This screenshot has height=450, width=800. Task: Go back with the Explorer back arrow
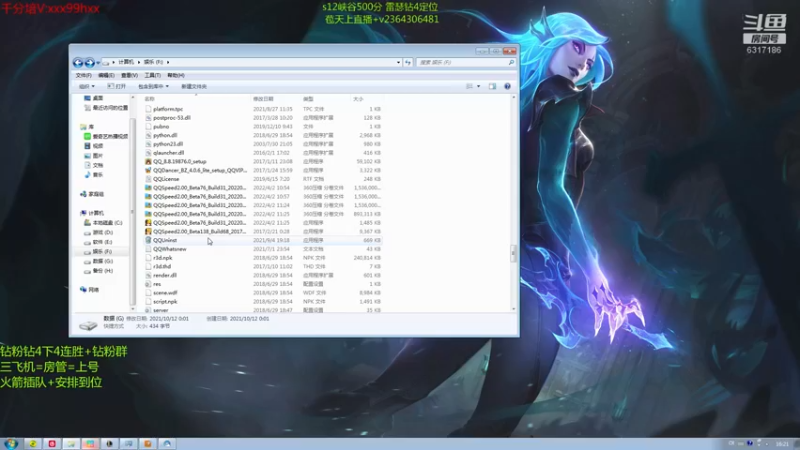click(78, 62)
